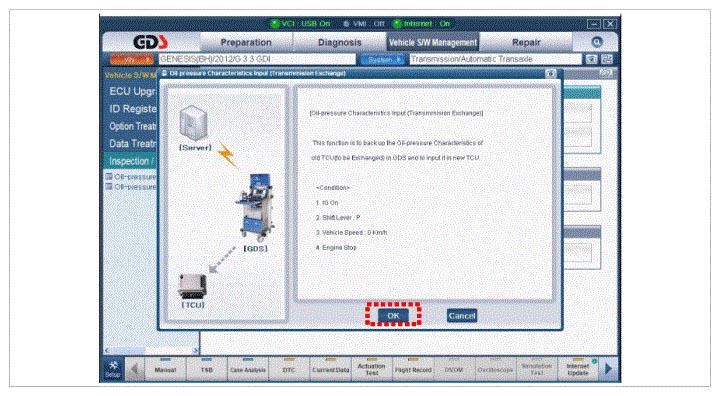Viewport: 720px width, 396px height.
Task: Click the '[GDS]' label
Action: 255,249
